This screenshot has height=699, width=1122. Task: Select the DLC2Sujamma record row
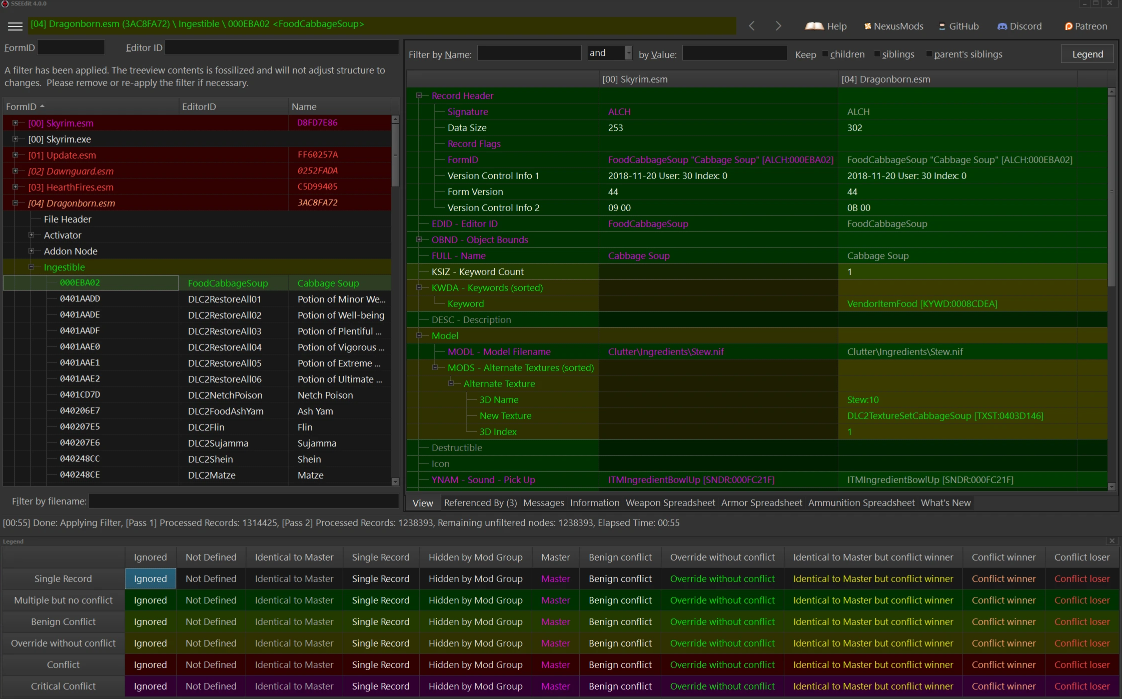coord(197,443)
